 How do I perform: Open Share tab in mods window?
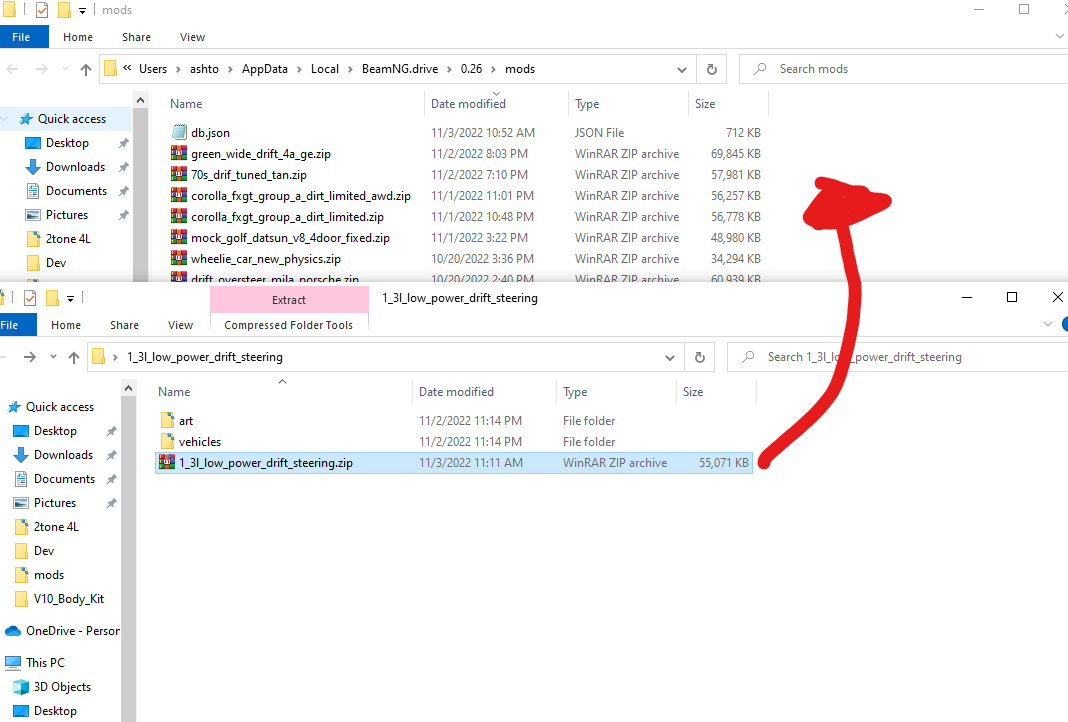pos(136,37)
